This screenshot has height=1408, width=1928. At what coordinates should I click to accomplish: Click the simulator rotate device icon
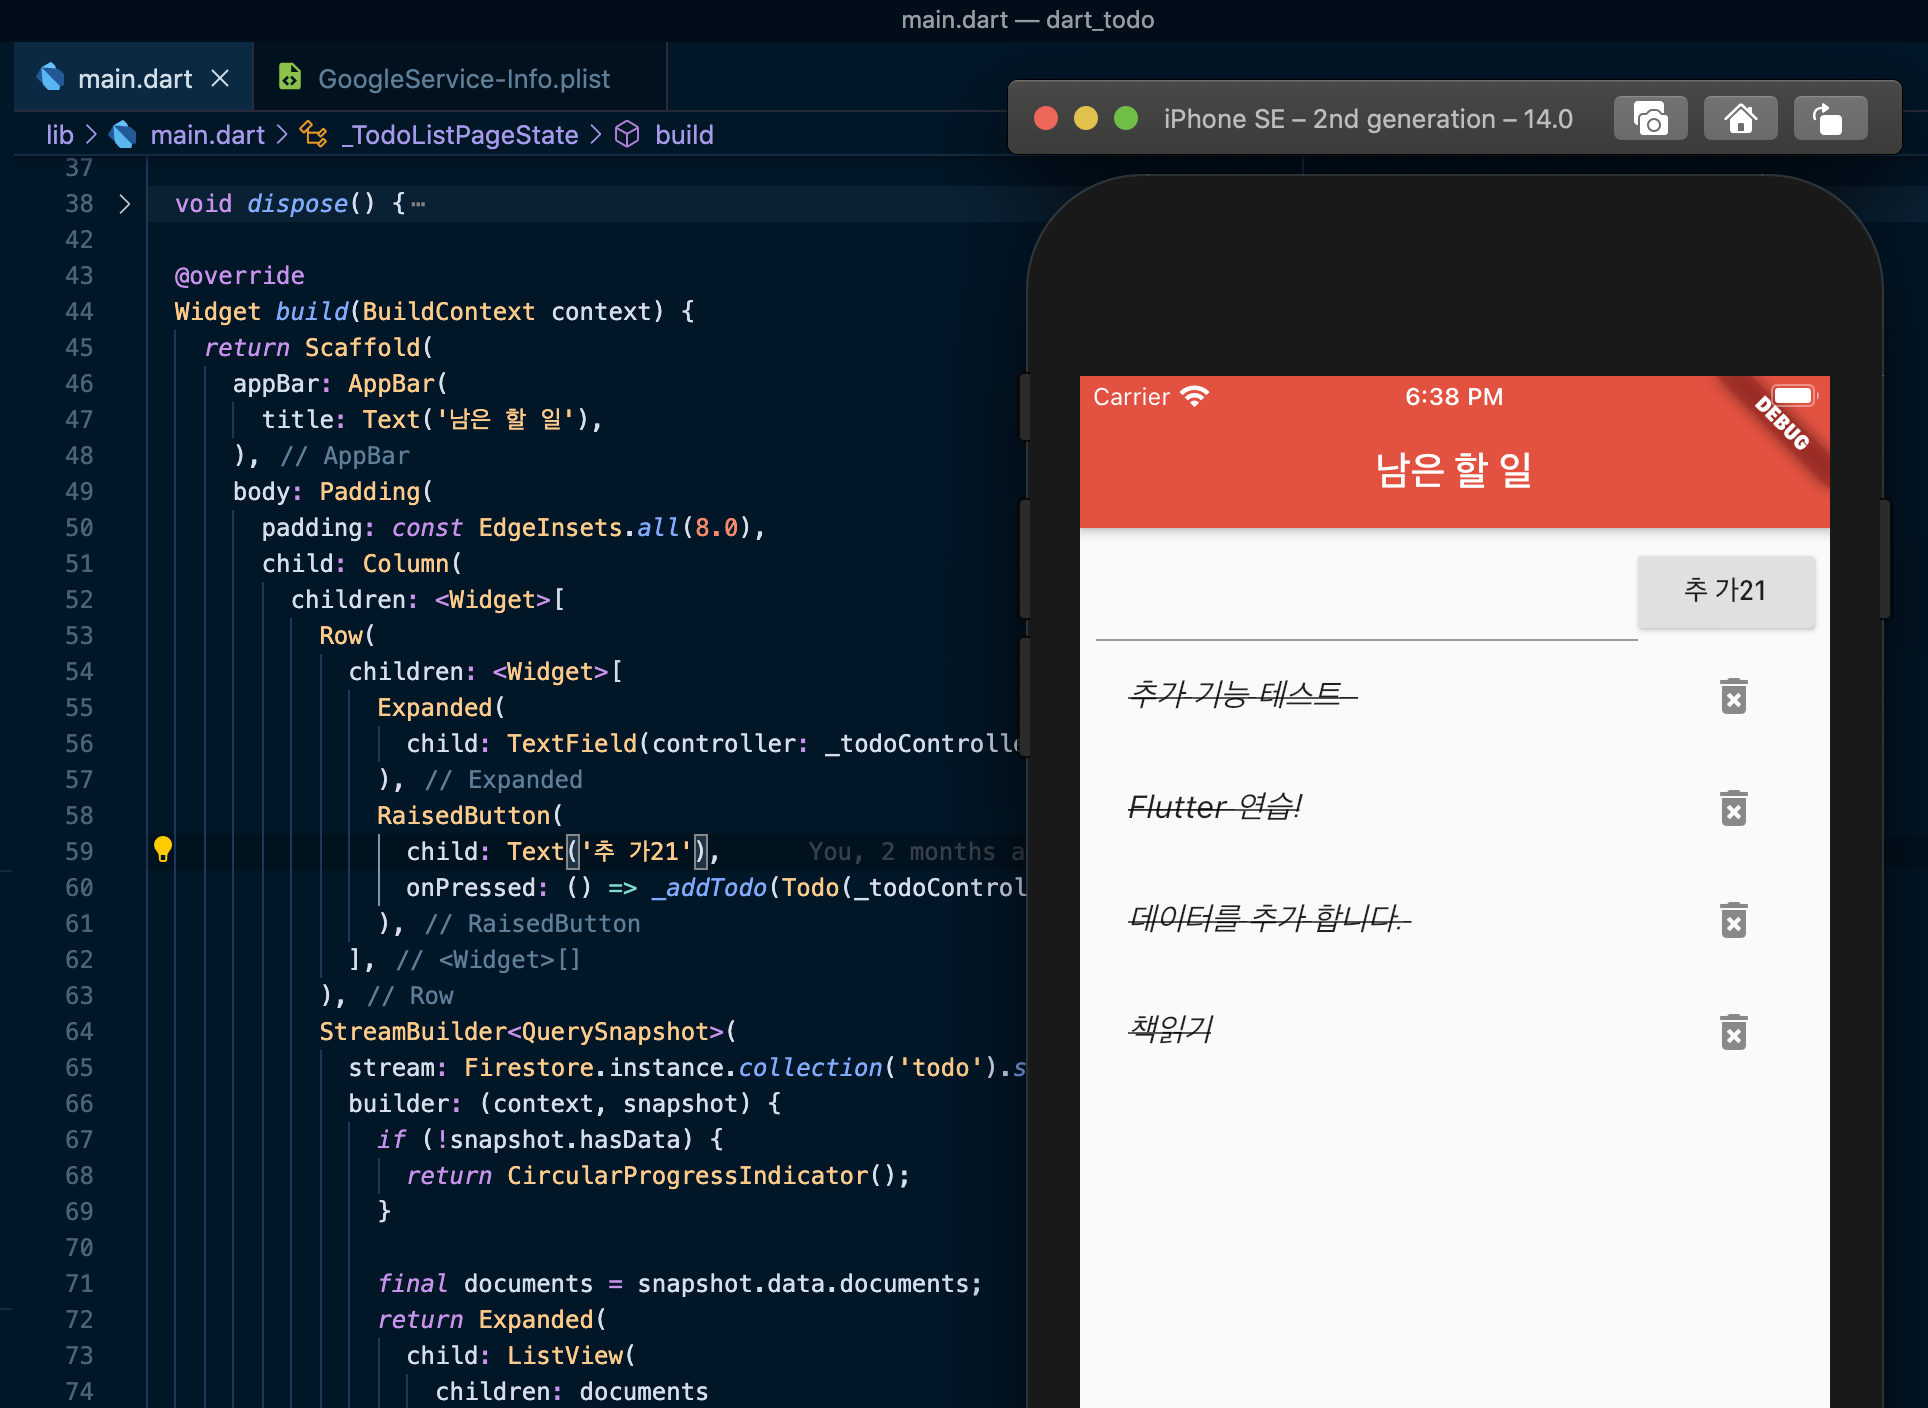click(1829, 119)
